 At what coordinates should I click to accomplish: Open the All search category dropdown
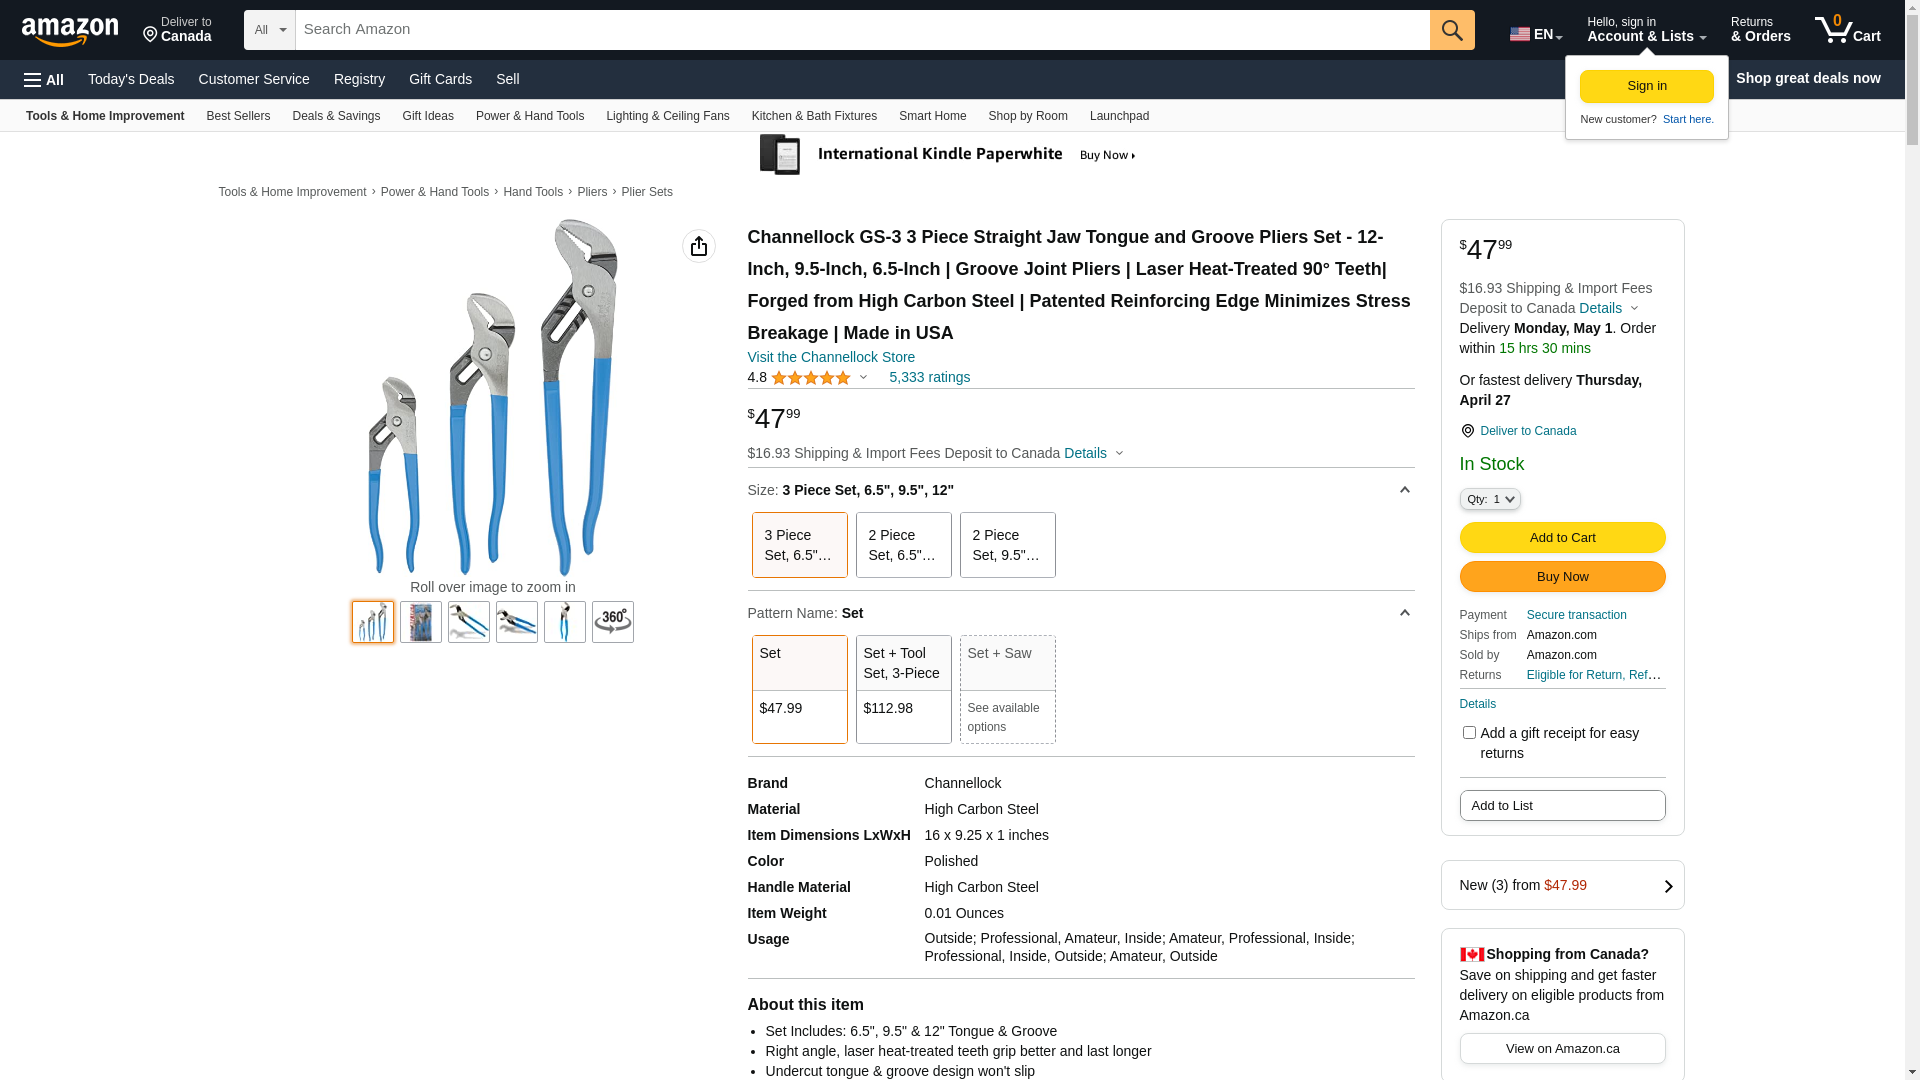click(x=270, y=30)
